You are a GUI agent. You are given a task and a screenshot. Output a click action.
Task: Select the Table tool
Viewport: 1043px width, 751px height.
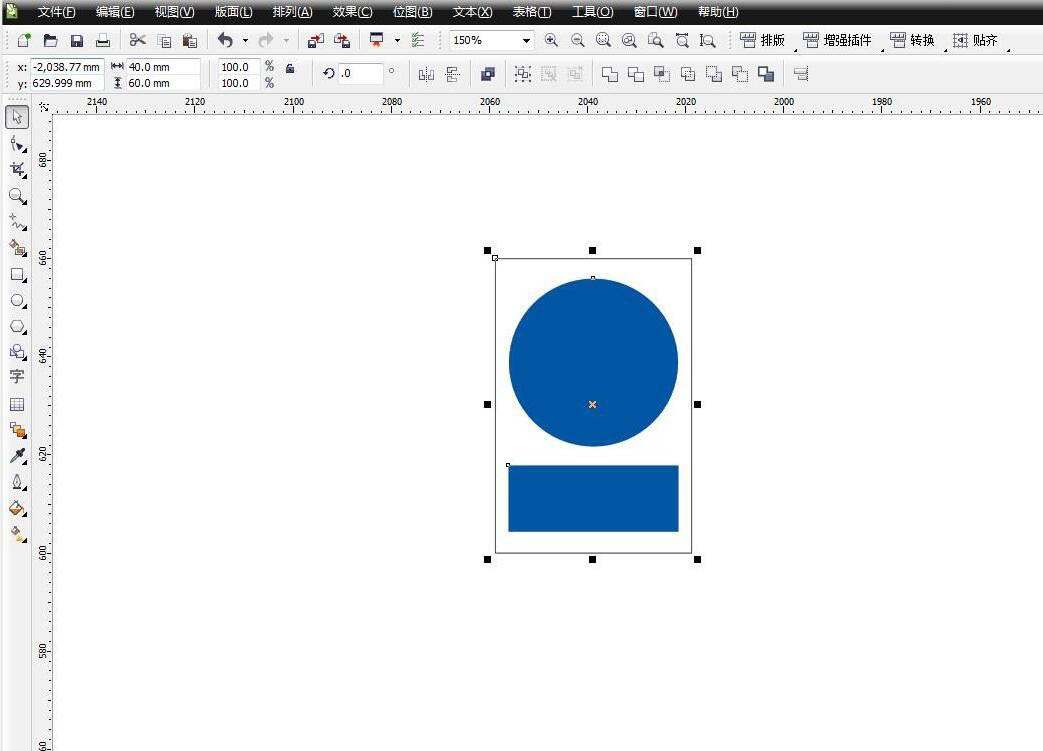(x=17, y=404)
